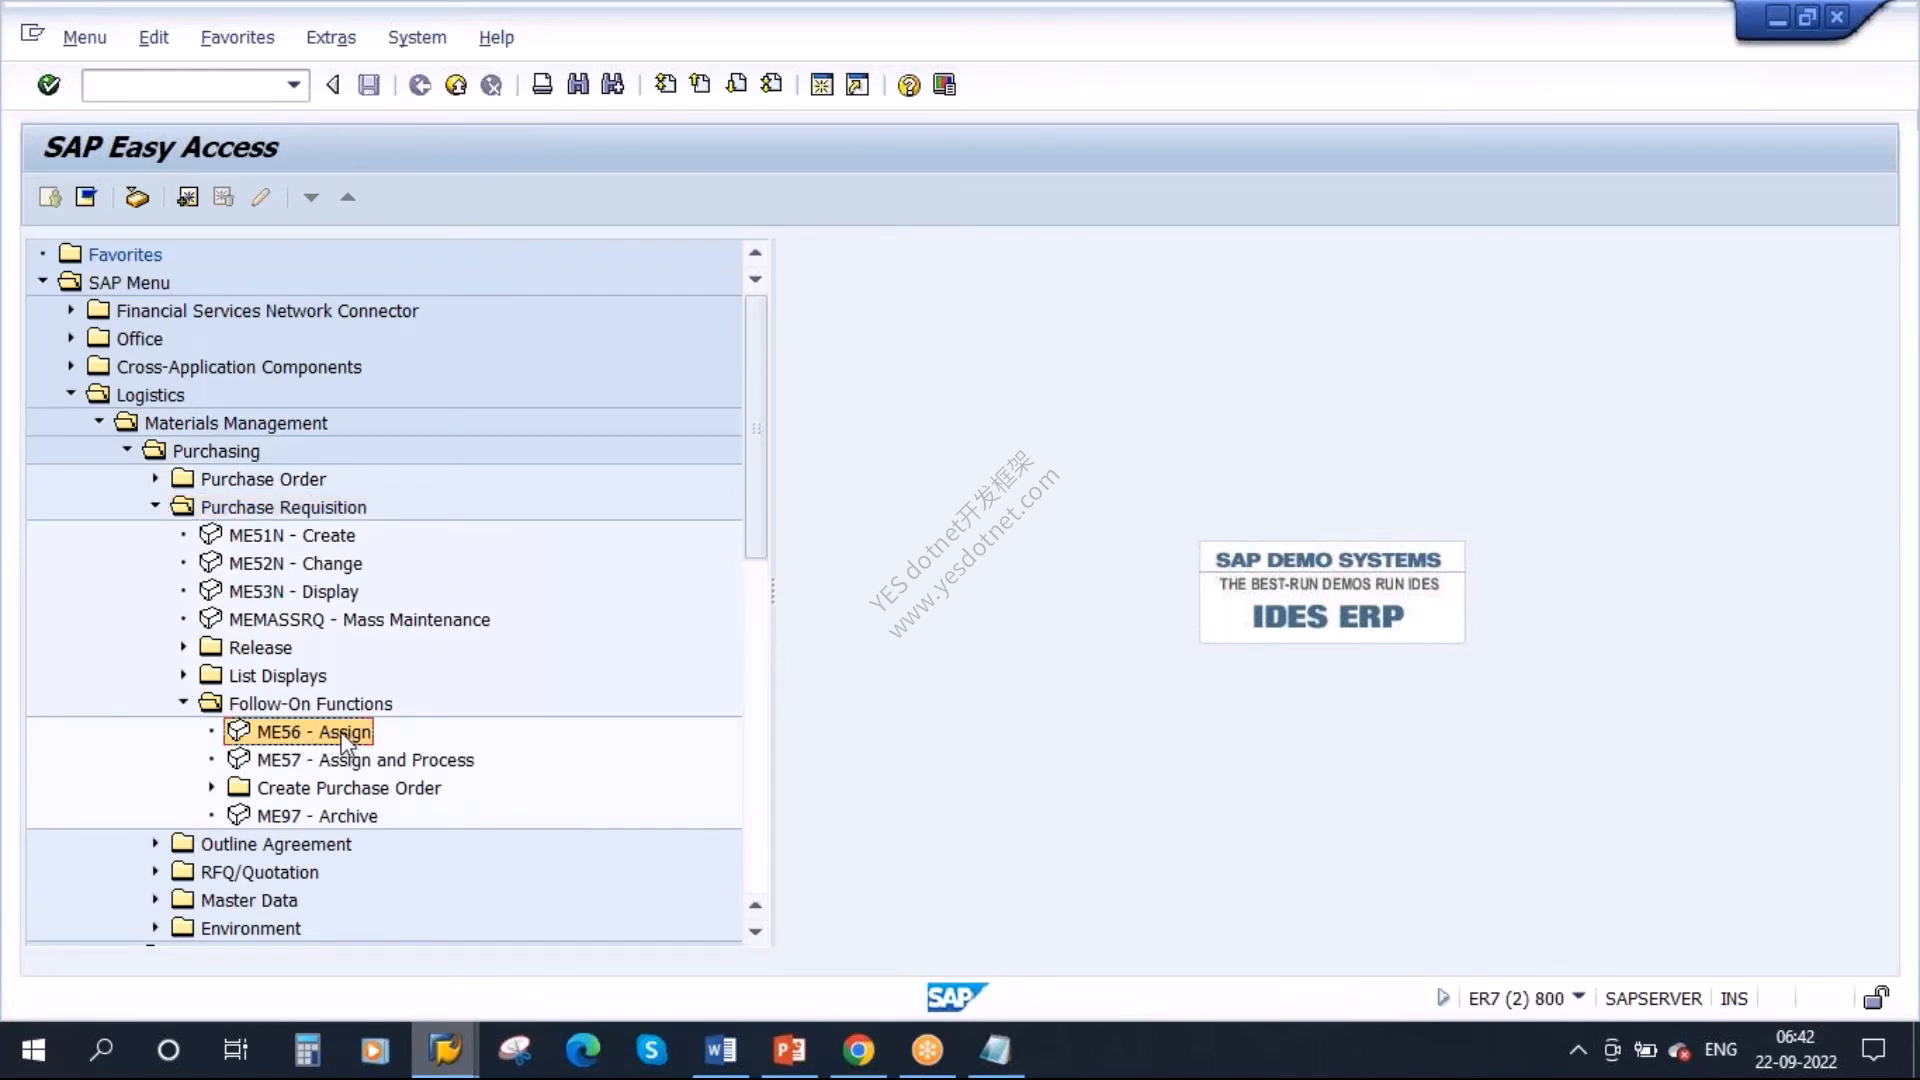Expand the Financial Services Network Connector folder
The image size is (1920, 1080).
[x=71, y=309]
